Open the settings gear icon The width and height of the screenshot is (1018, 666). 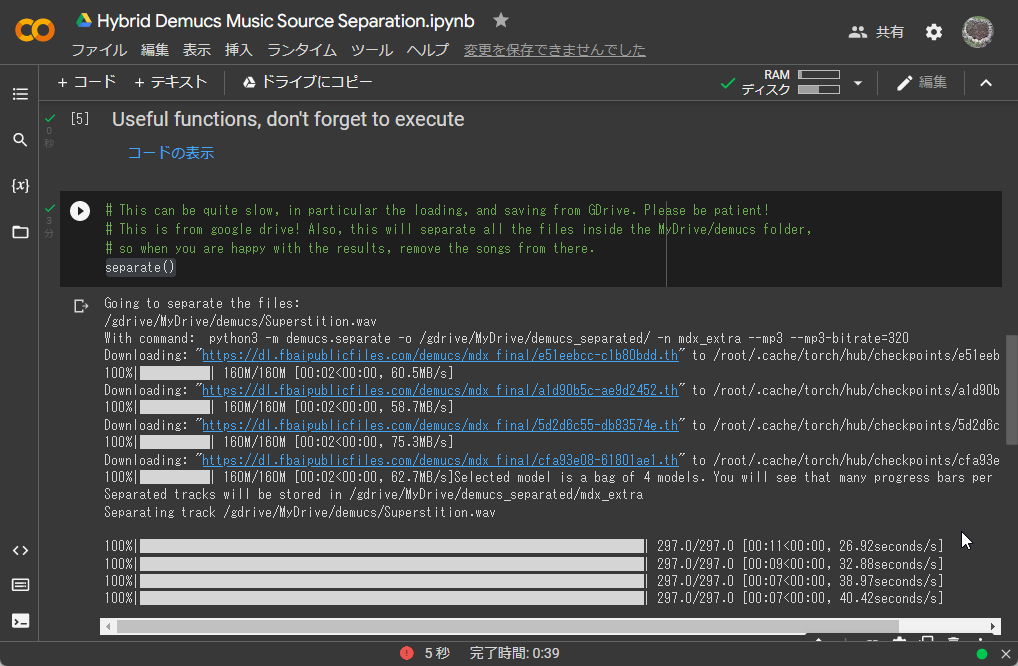933,32
